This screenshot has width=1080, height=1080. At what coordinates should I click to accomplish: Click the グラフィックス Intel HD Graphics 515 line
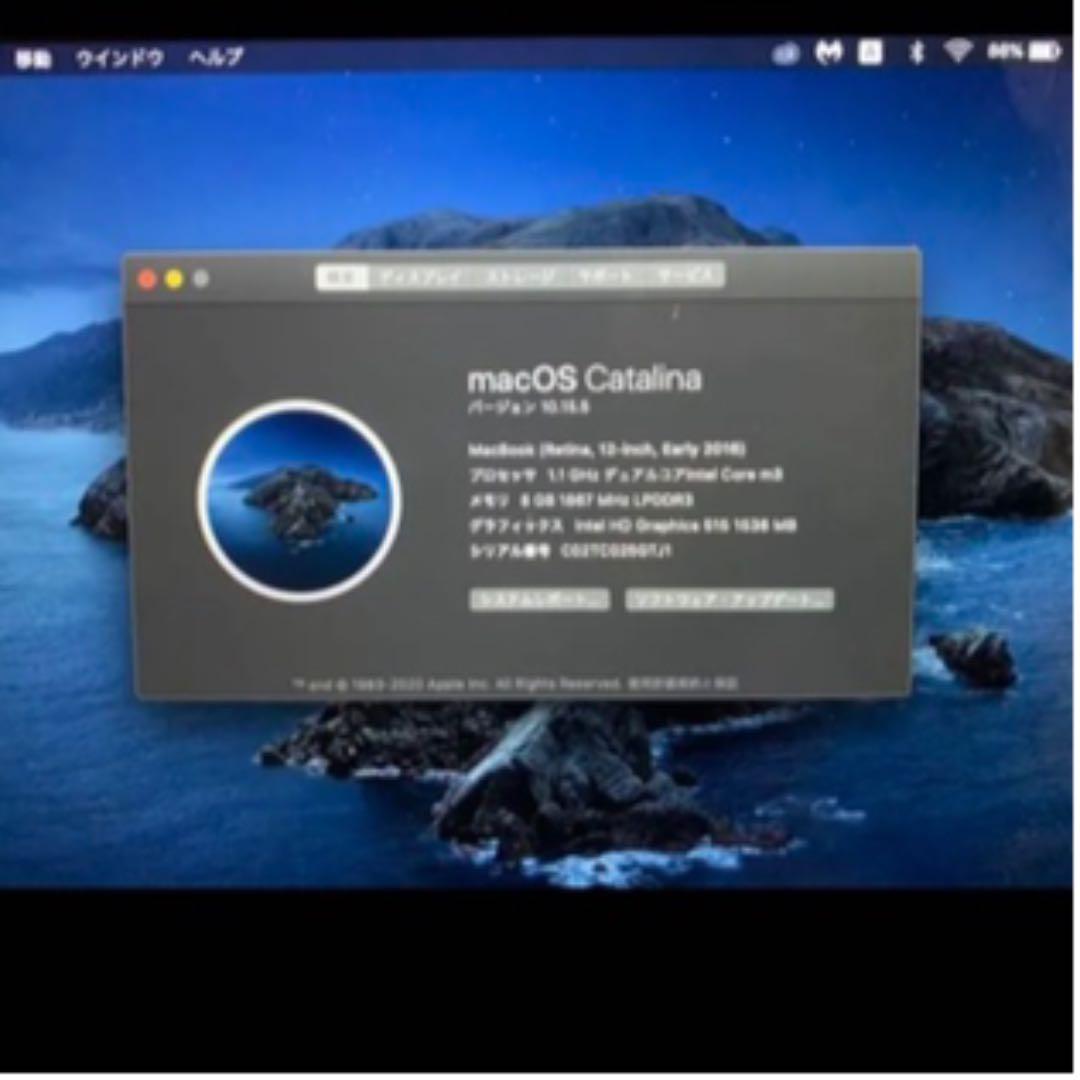tap(632, 526)
